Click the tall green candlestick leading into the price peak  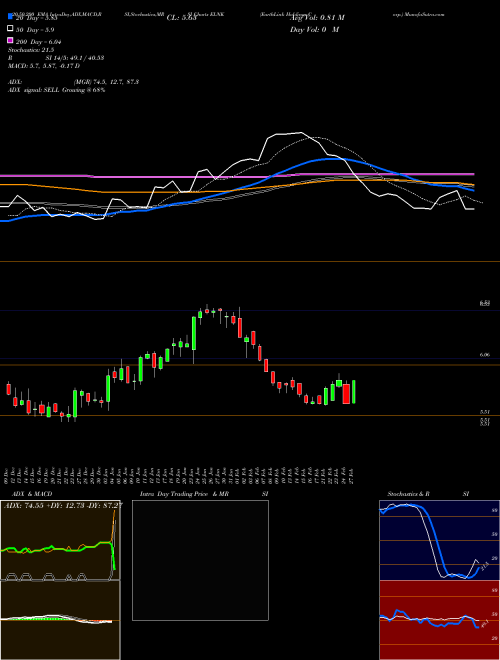(194, 333)
